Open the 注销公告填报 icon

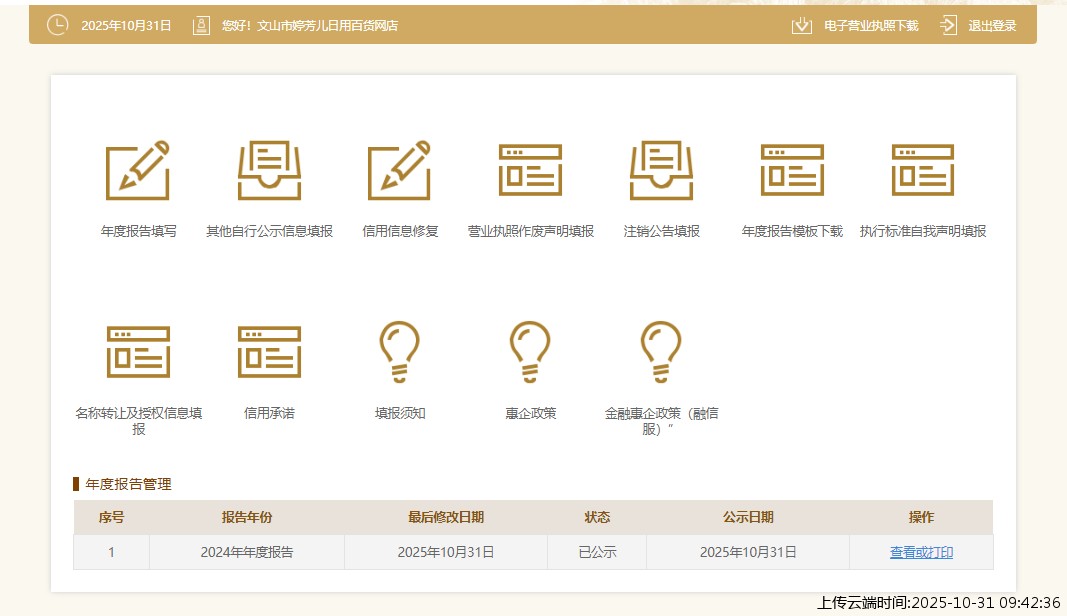661,171
